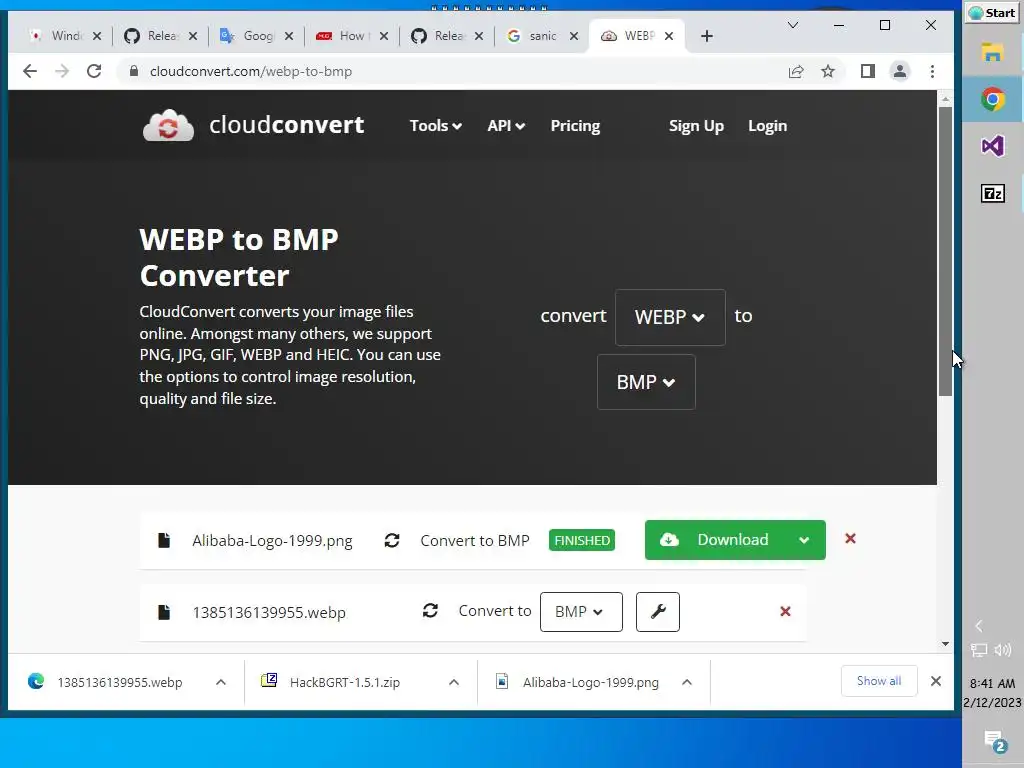1024x768 pixels.
Task: Open Chrome from the taskbar
Action: 993,99
